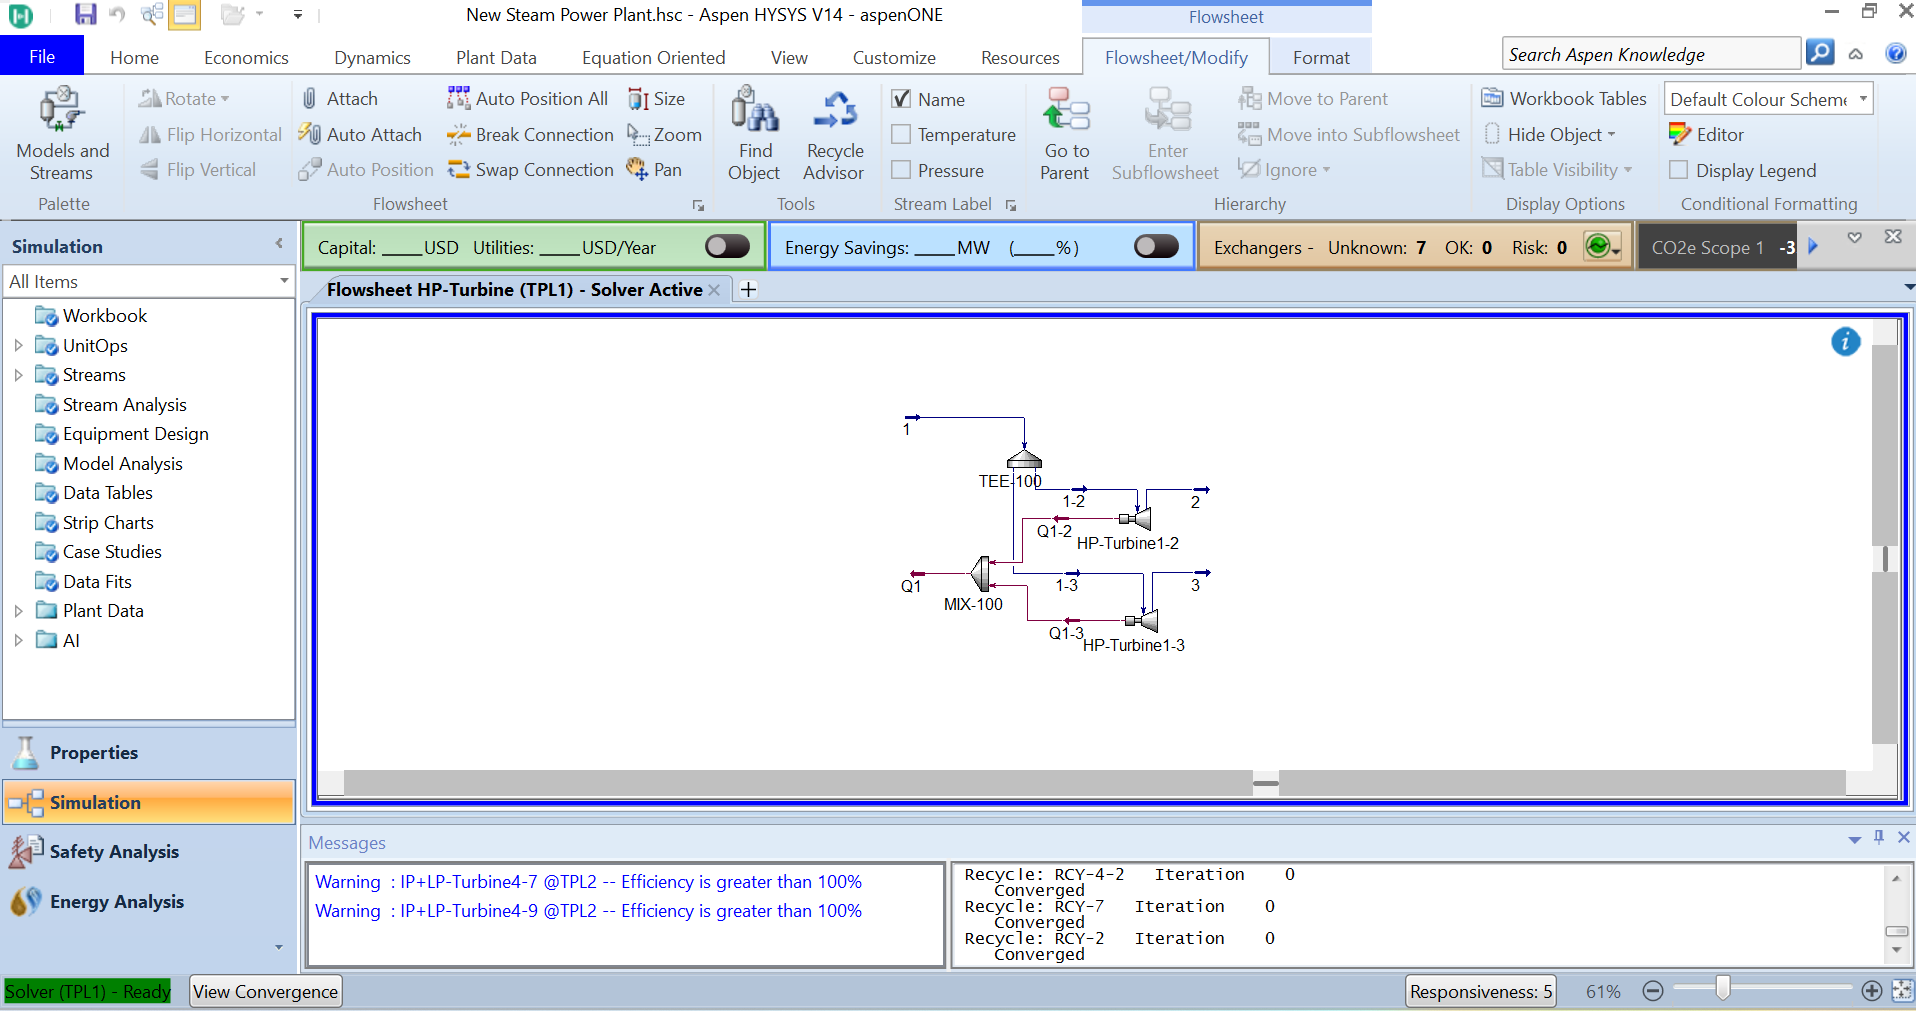This screenshot has height=1011, width=1916.
Task: Click the Save icon in title bar
Action: (x=85, y=14)
